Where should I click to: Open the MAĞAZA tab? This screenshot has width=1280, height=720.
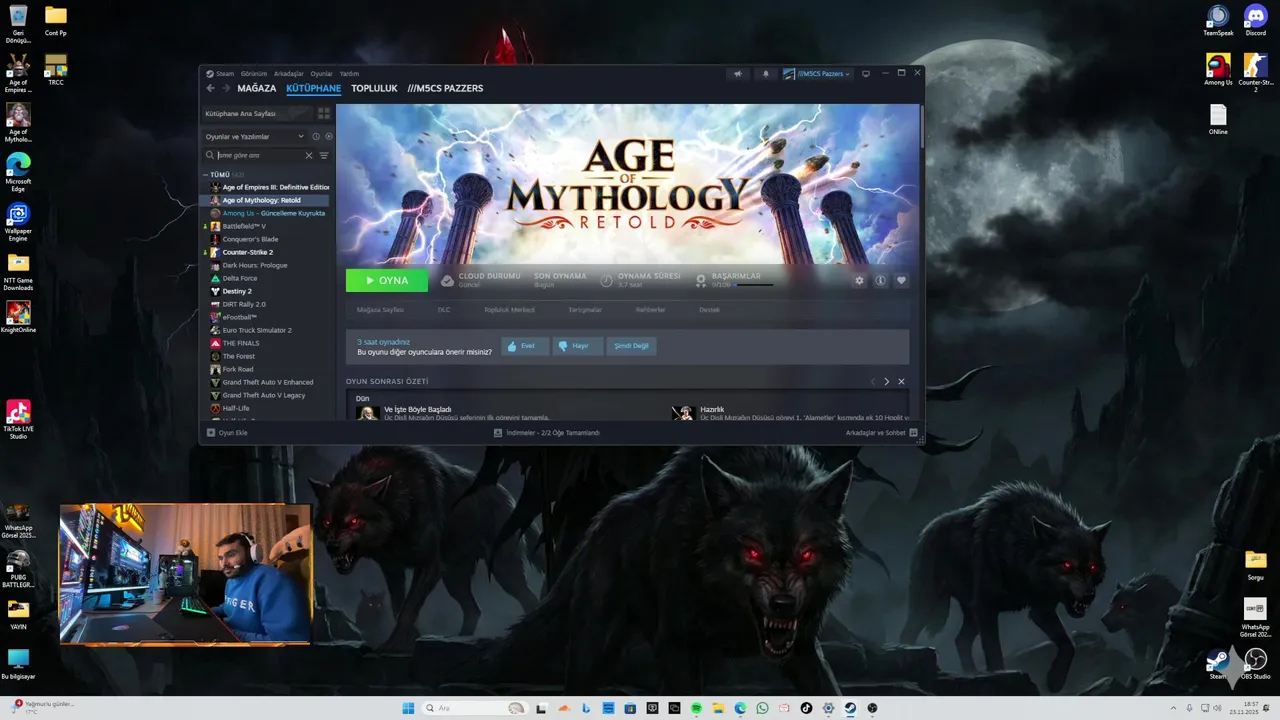click(257, 88)
